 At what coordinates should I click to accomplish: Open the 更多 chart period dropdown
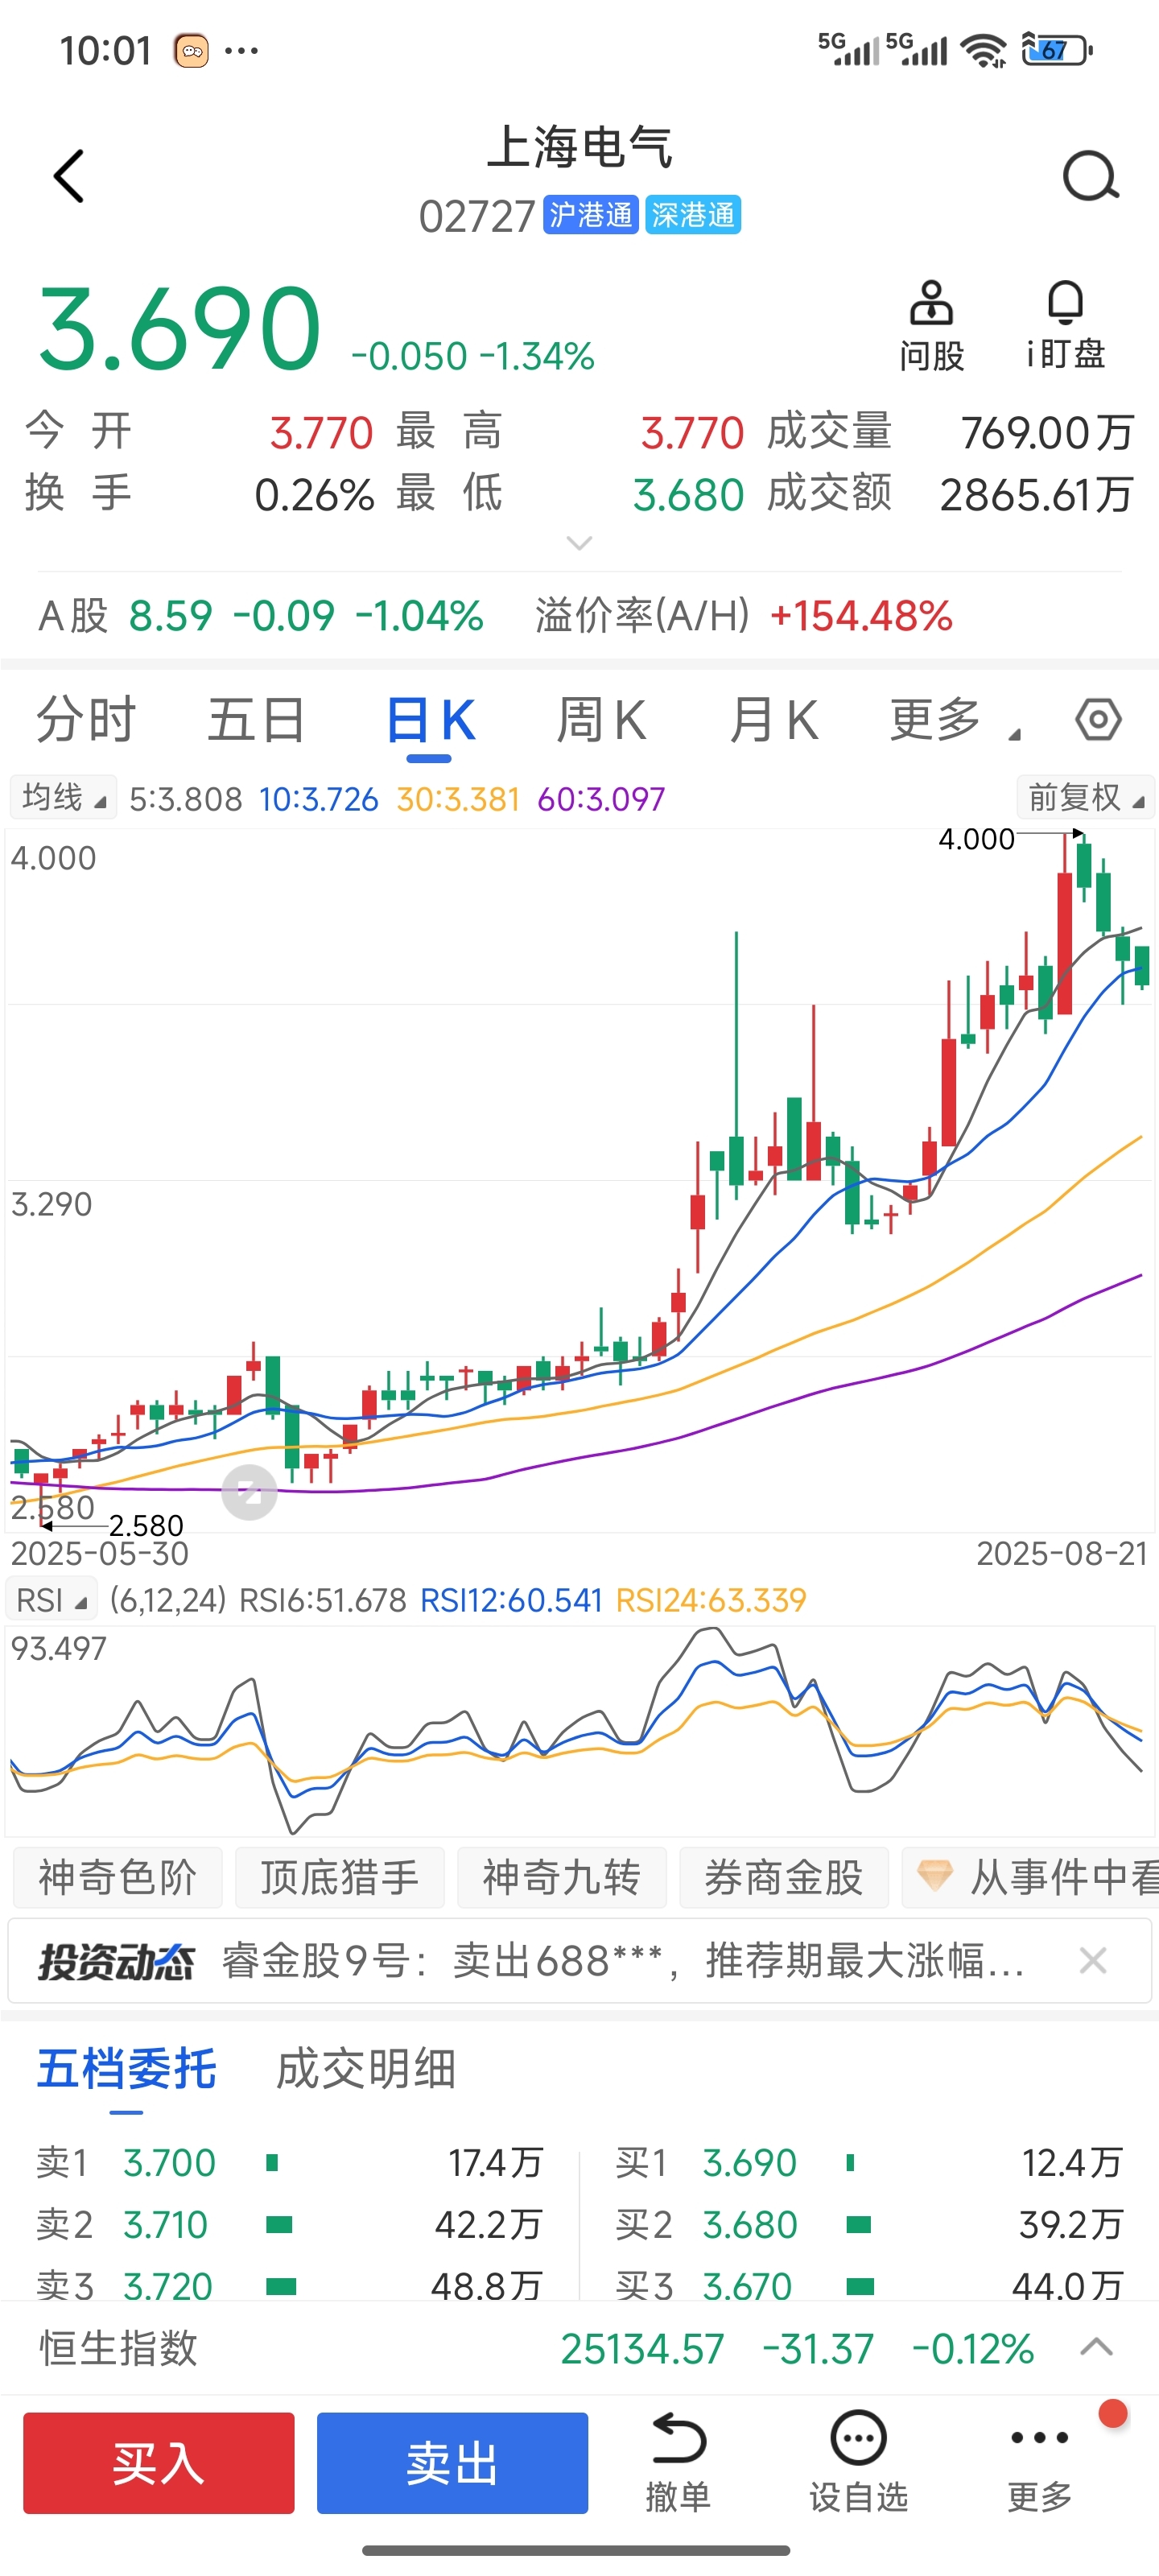click(x=955, y=720)
